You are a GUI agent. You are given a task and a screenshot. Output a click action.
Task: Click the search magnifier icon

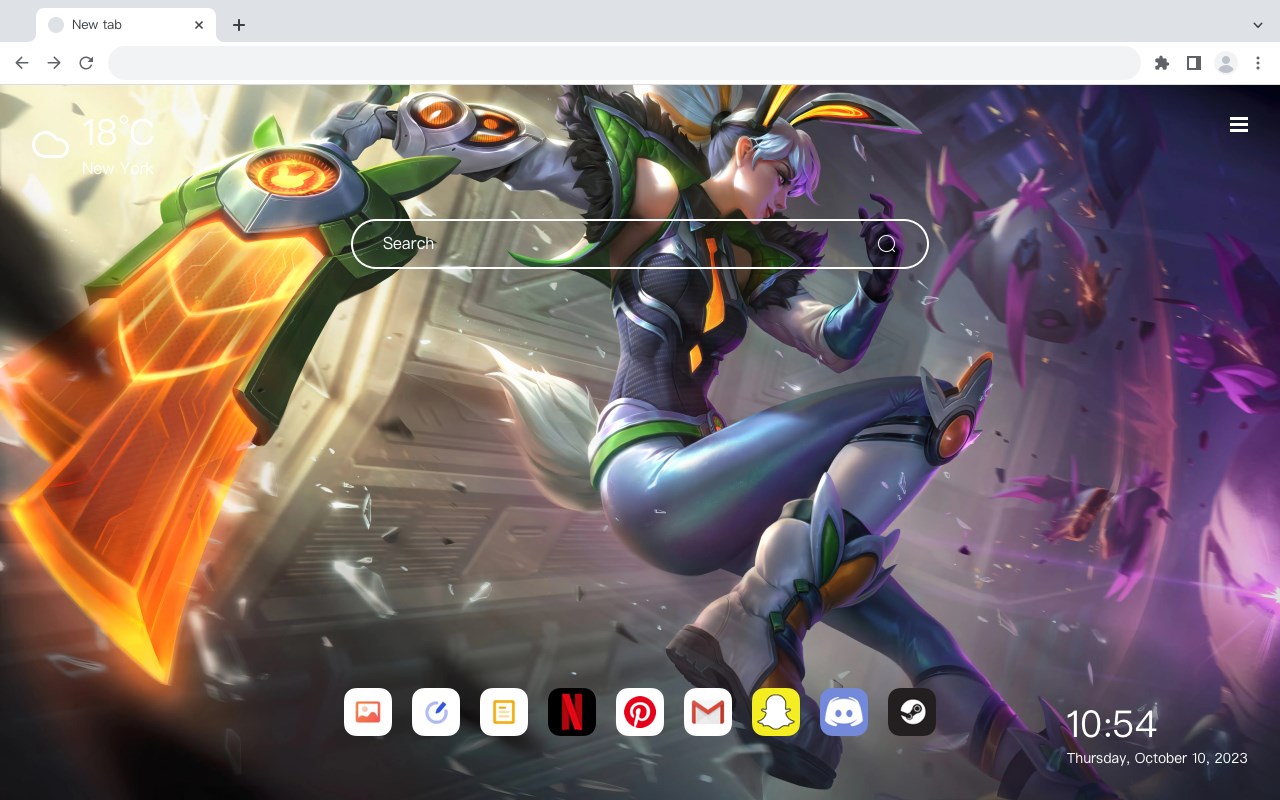(887, 244)
